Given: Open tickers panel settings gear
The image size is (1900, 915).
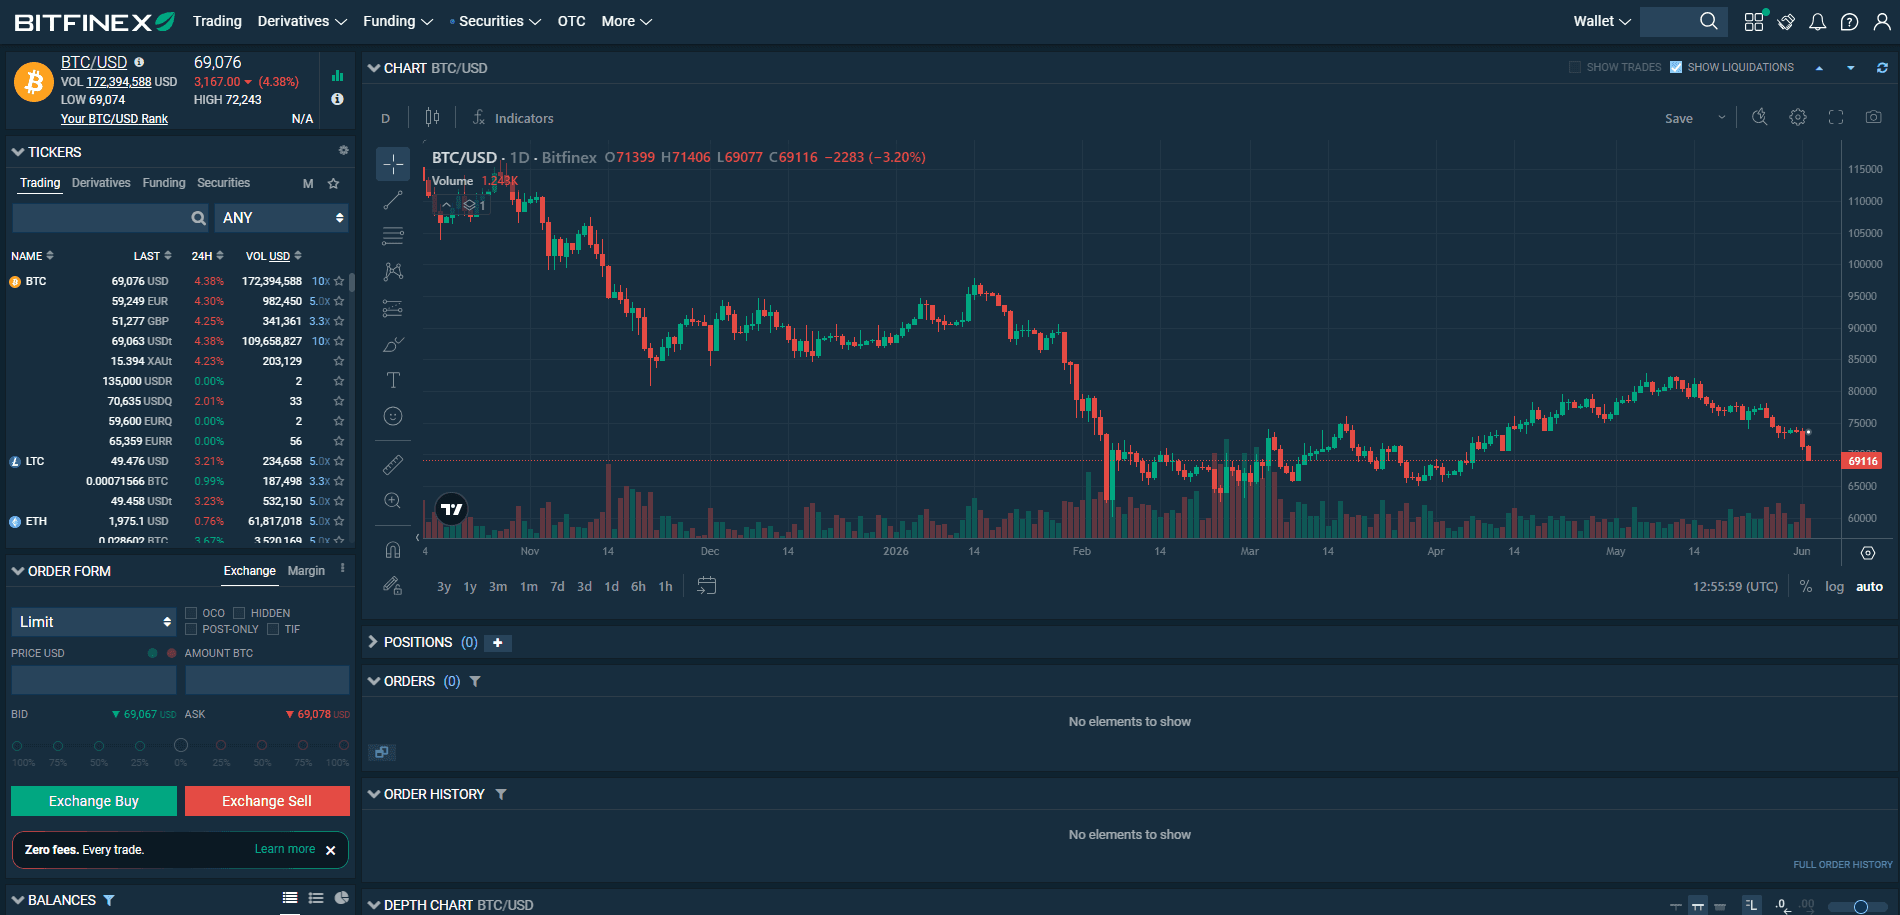Looking at the screenshot, I should point(343,150).
